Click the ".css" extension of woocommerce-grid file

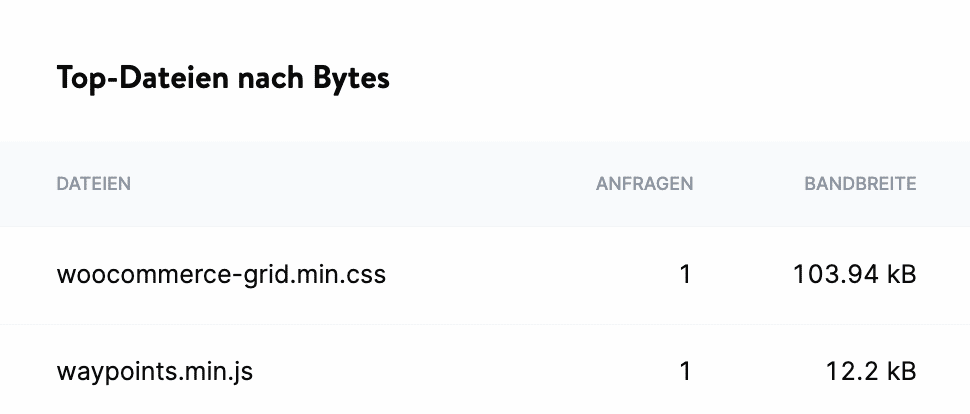(363, 274)
